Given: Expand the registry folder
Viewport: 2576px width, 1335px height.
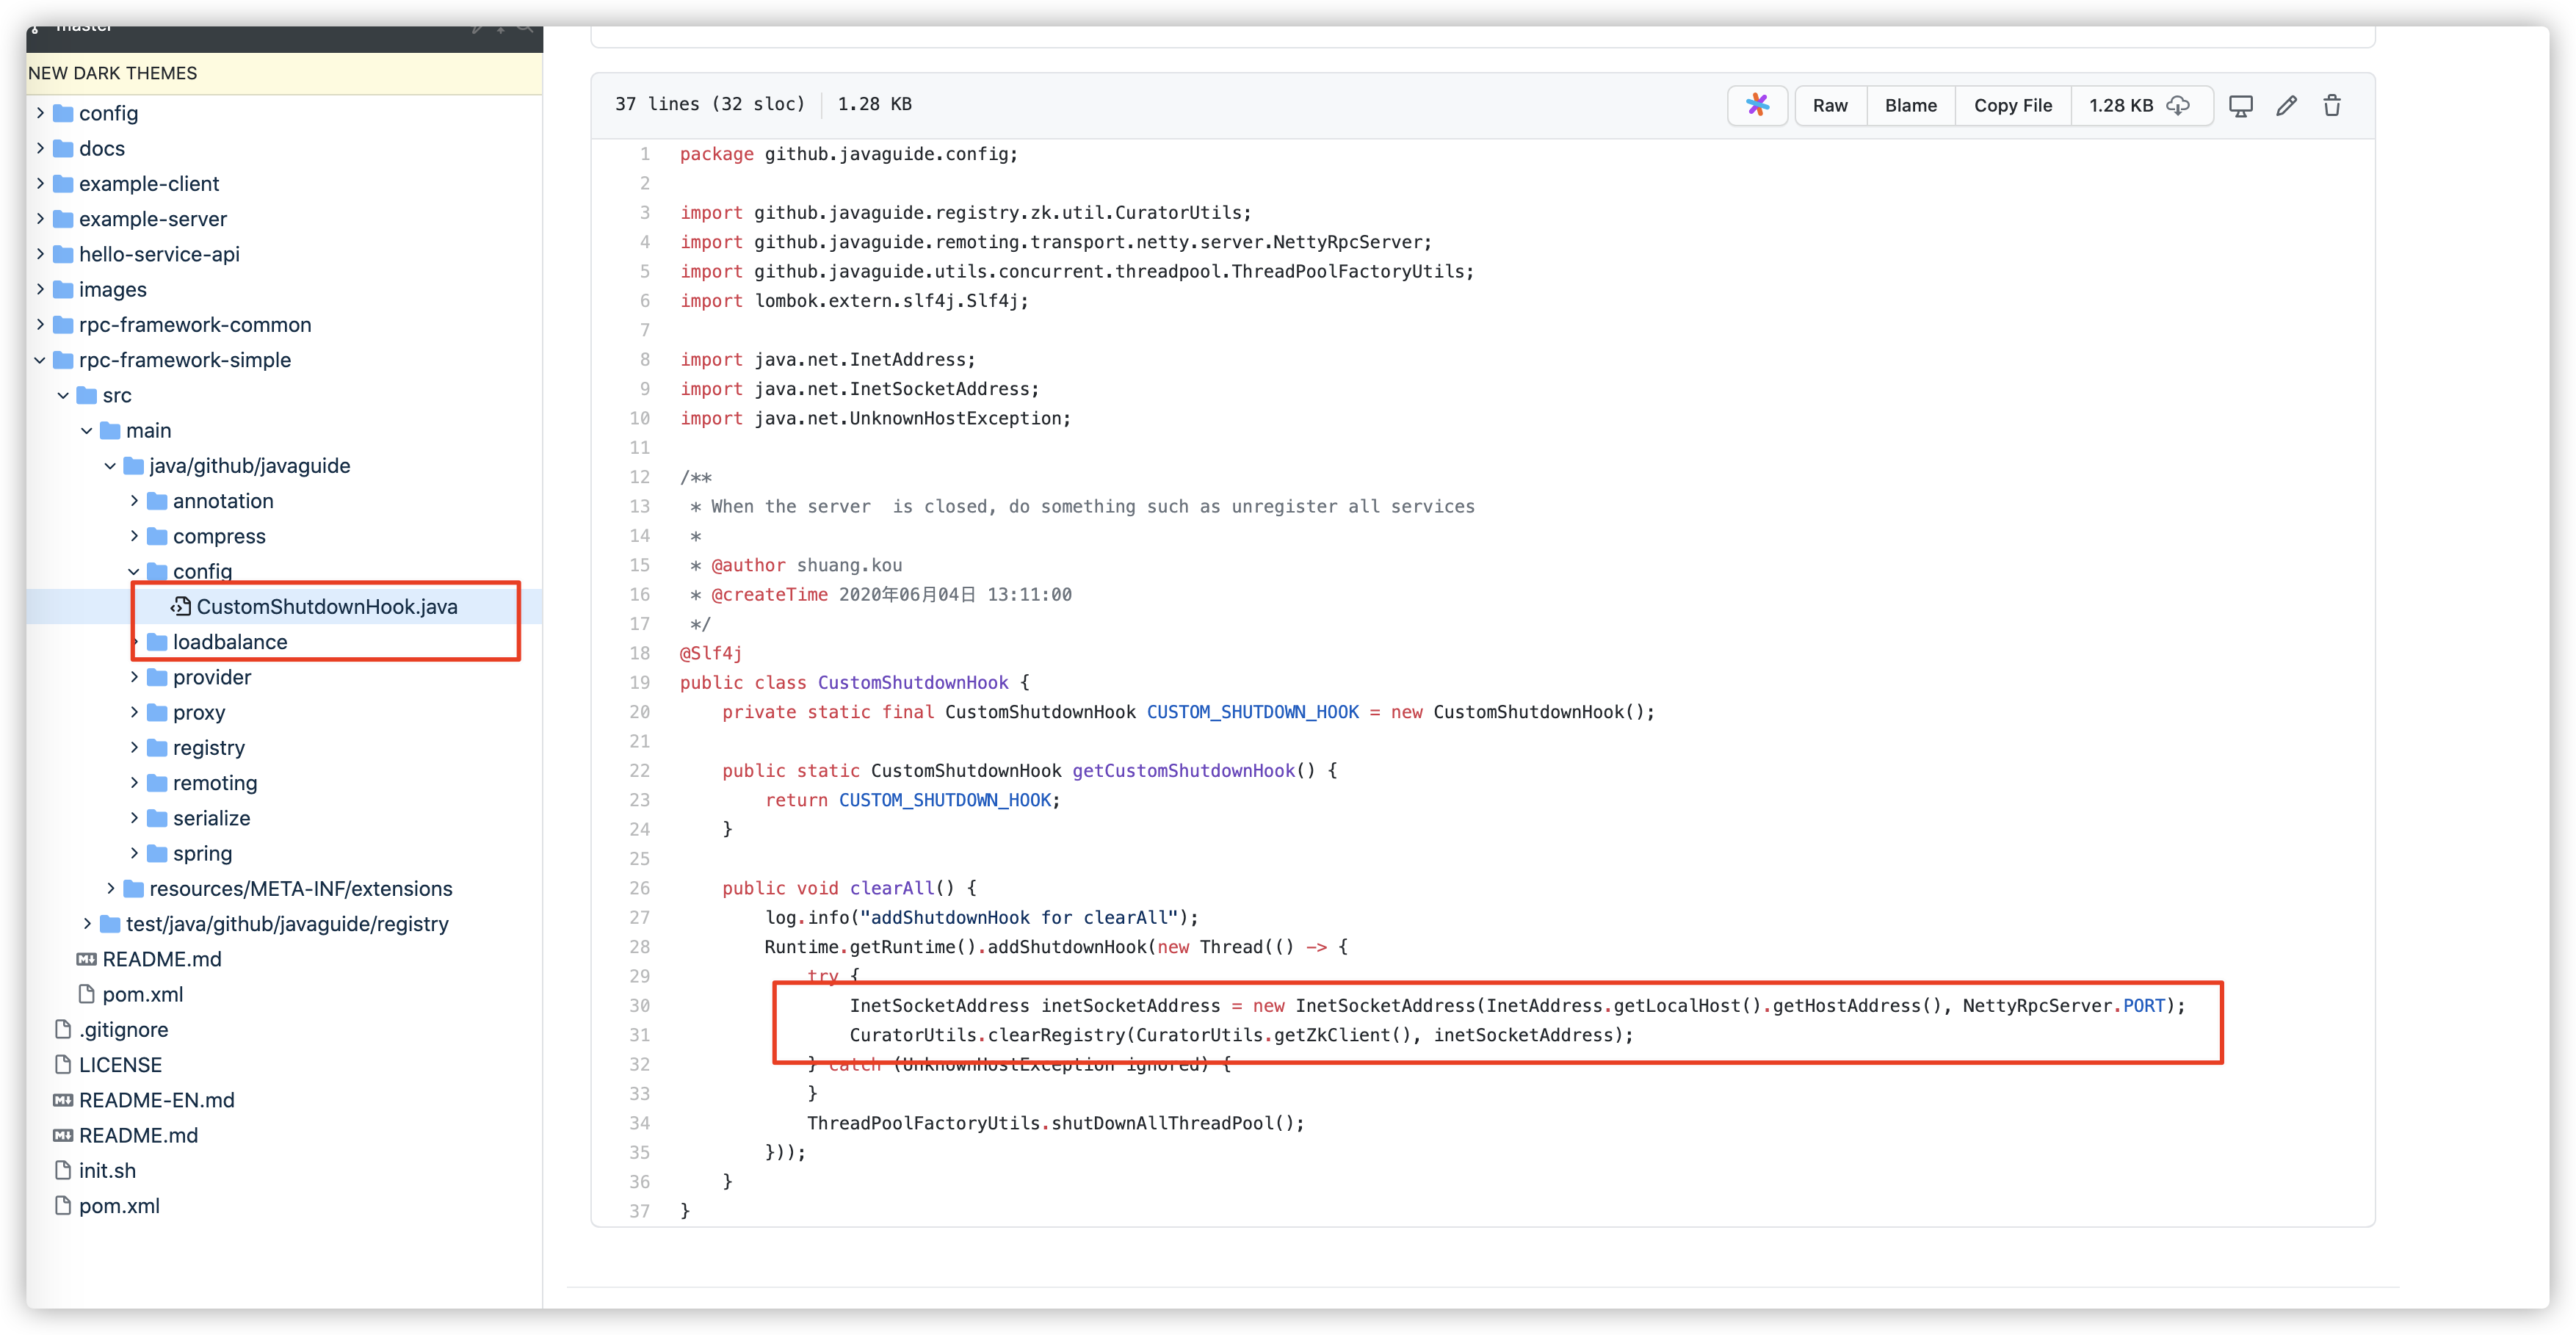Looking at the screenshot, I should tap(136, 747).
